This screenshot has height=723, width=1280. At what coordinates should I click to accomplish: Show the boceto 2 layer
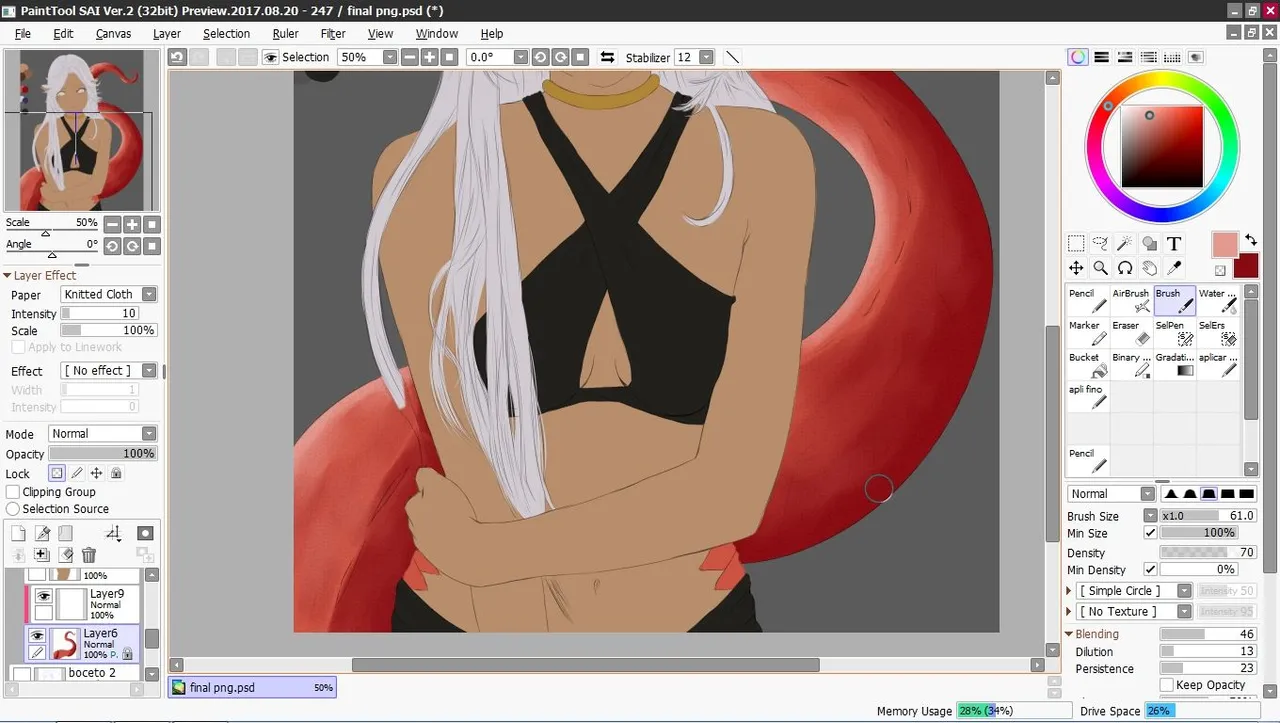tap(21, 674)
